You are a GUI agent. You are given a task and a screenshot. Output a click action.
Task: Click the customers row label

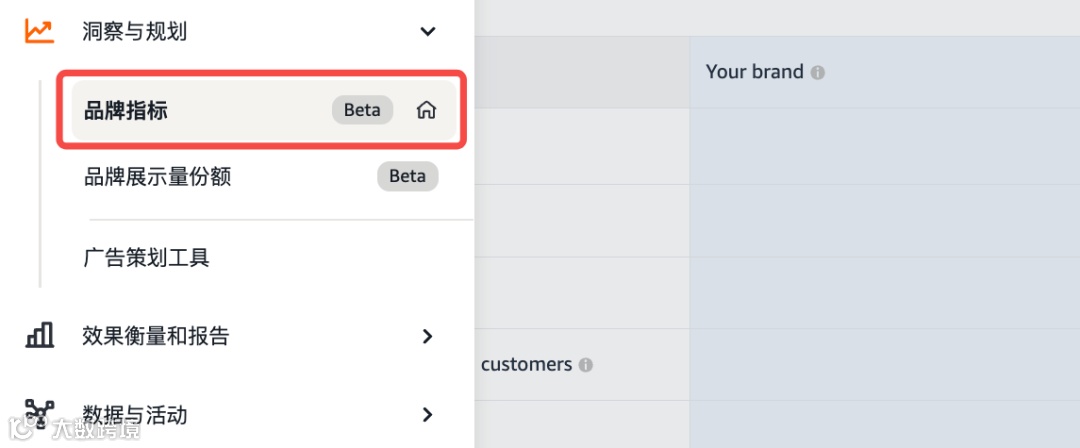526,365
